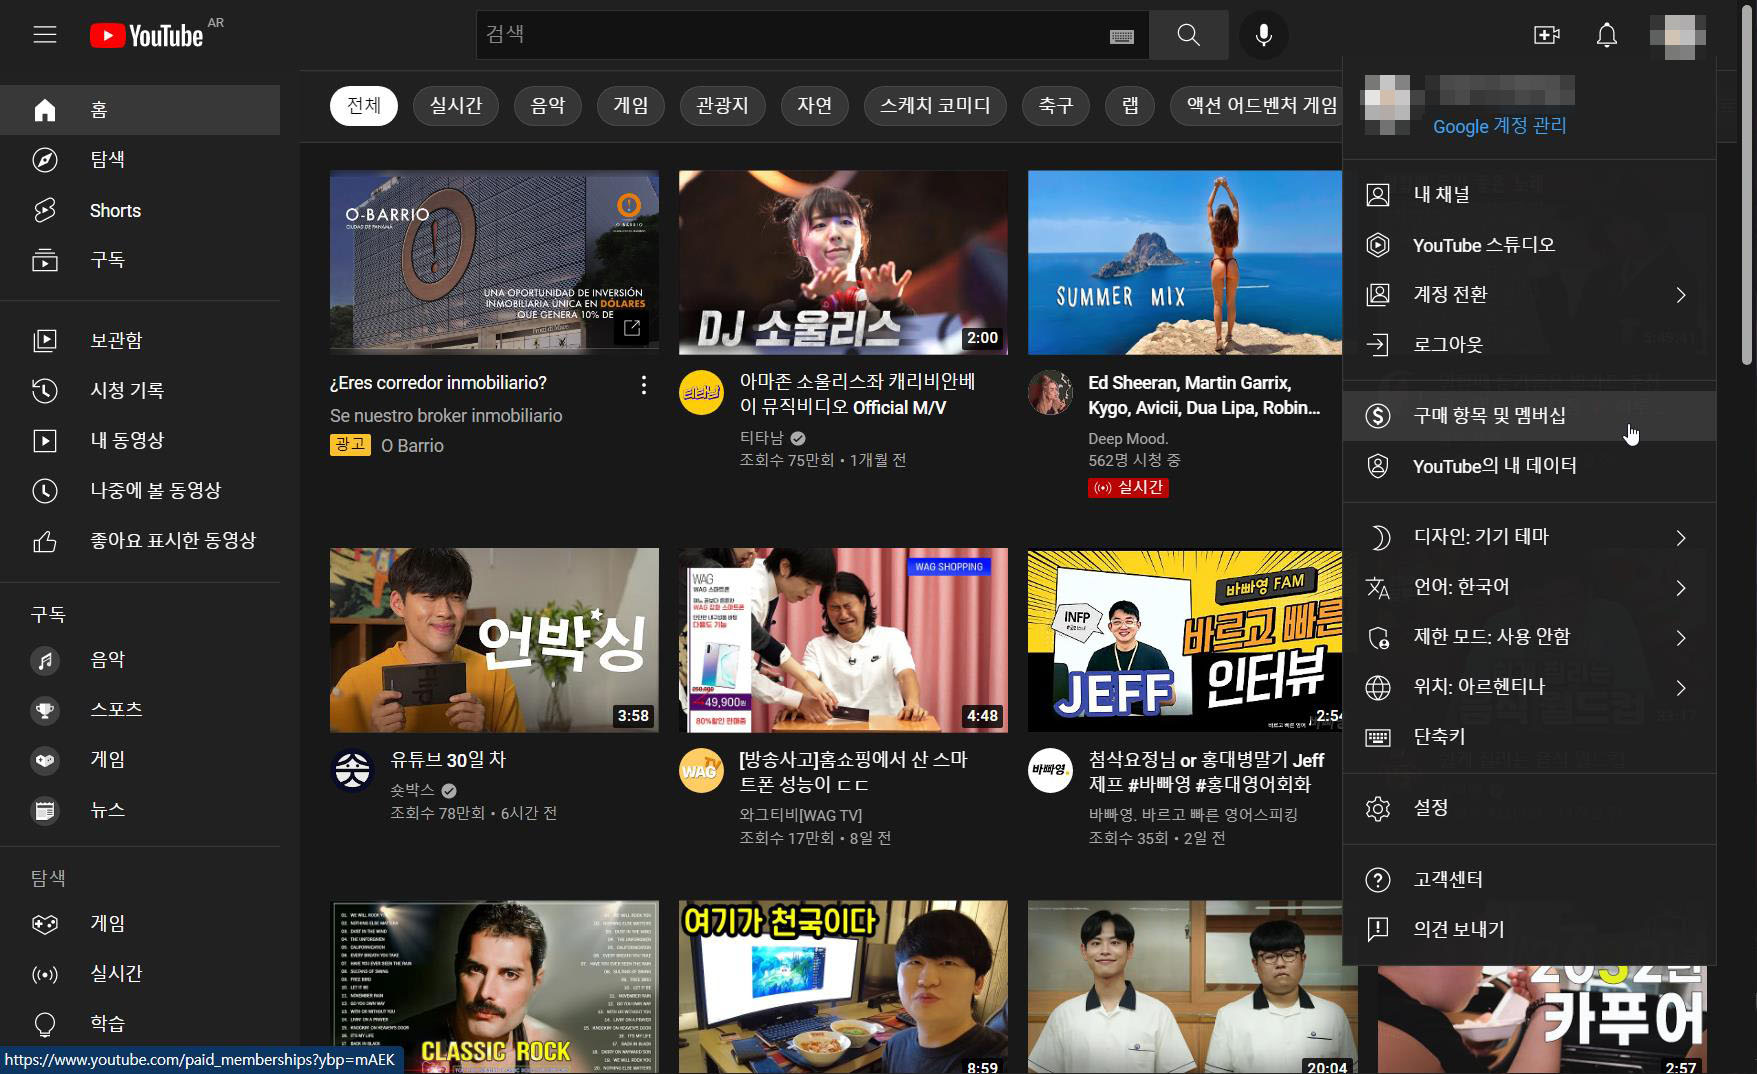Select the 전체 filter chip
This screenshot has height=1074, width=1757.
pyautogui.click(x=364, y=105)
